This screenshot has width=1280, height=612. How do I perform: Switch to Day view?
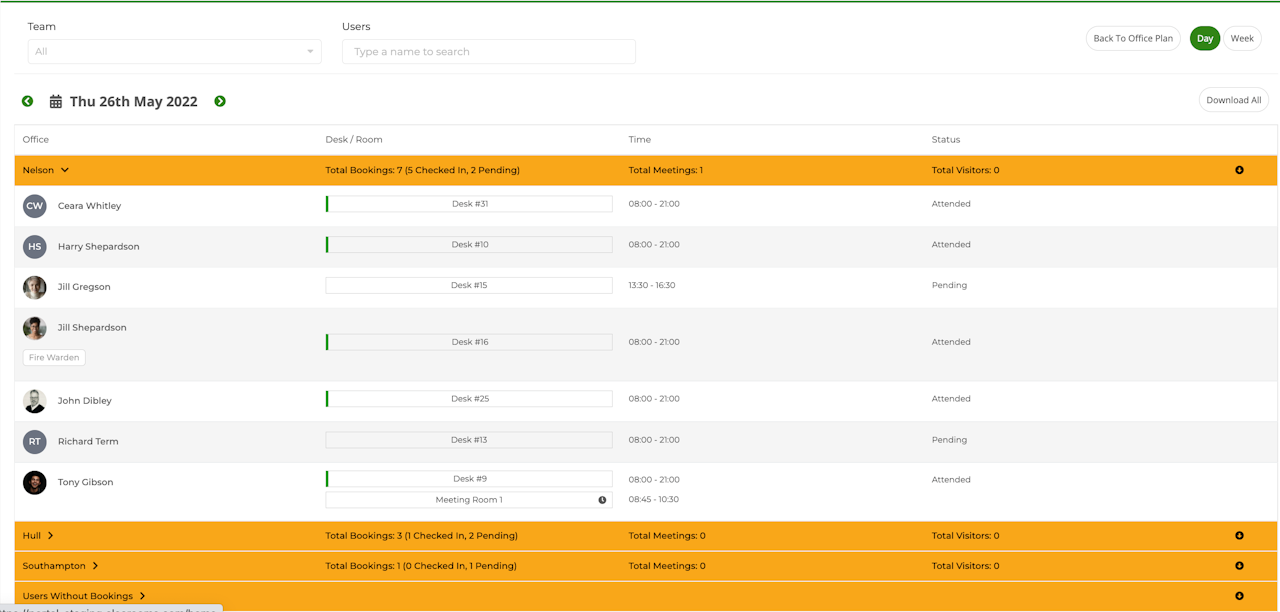pyautogui.click(x=1204, y=38)
